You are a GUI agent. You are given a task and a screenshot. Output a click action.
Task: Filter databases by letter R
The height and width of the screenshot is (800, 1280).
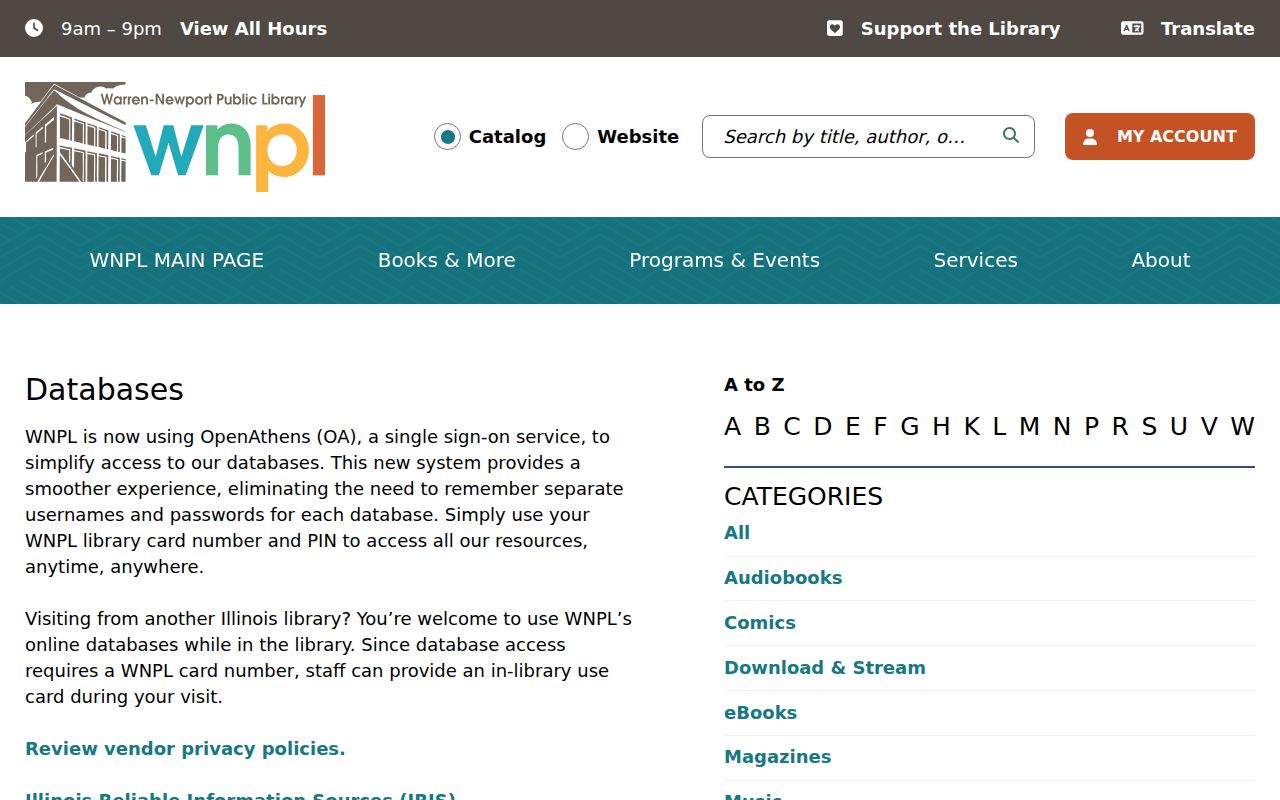pyautogui.click(x=1120, y=427)
